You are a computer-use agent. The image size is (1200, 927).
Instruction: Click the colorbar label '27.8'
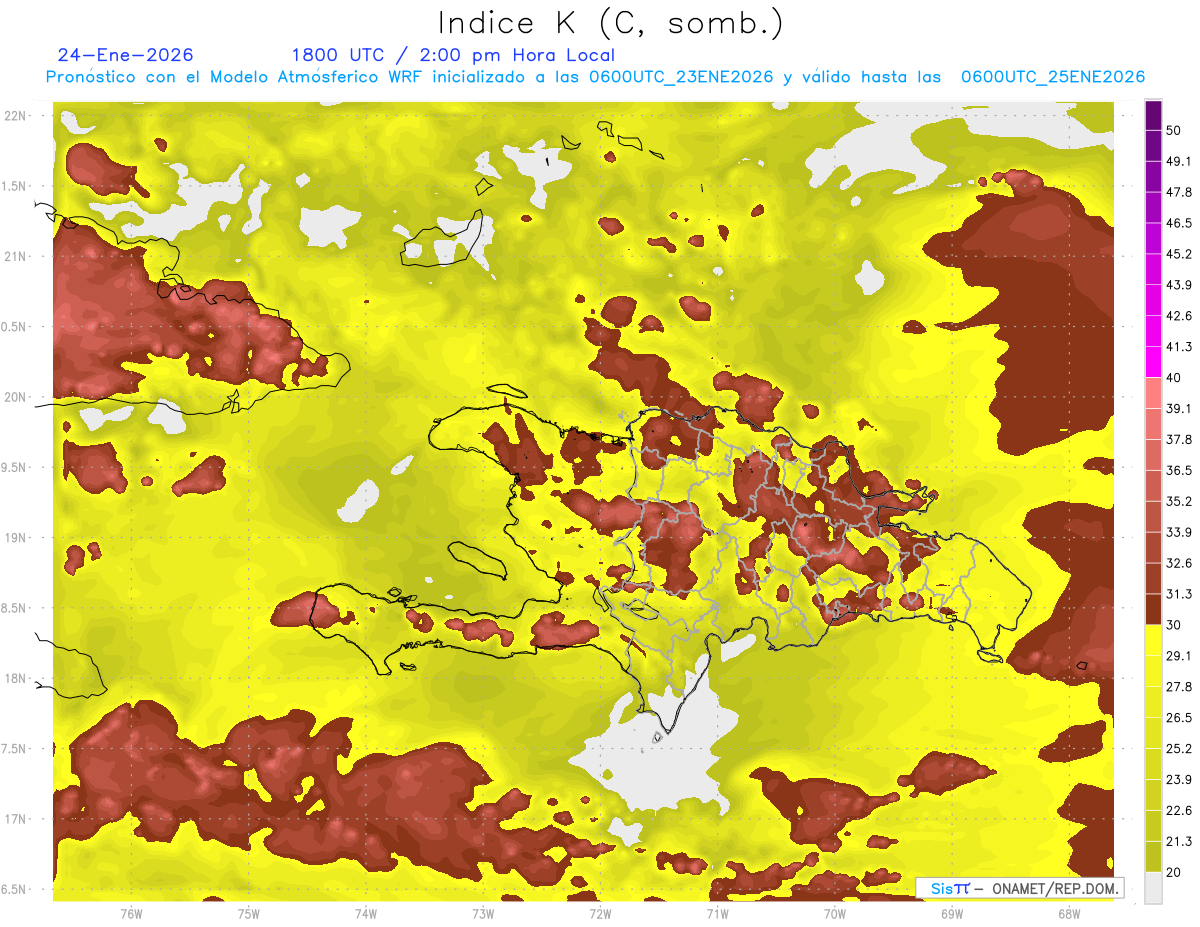click(x=1179, y=686)
